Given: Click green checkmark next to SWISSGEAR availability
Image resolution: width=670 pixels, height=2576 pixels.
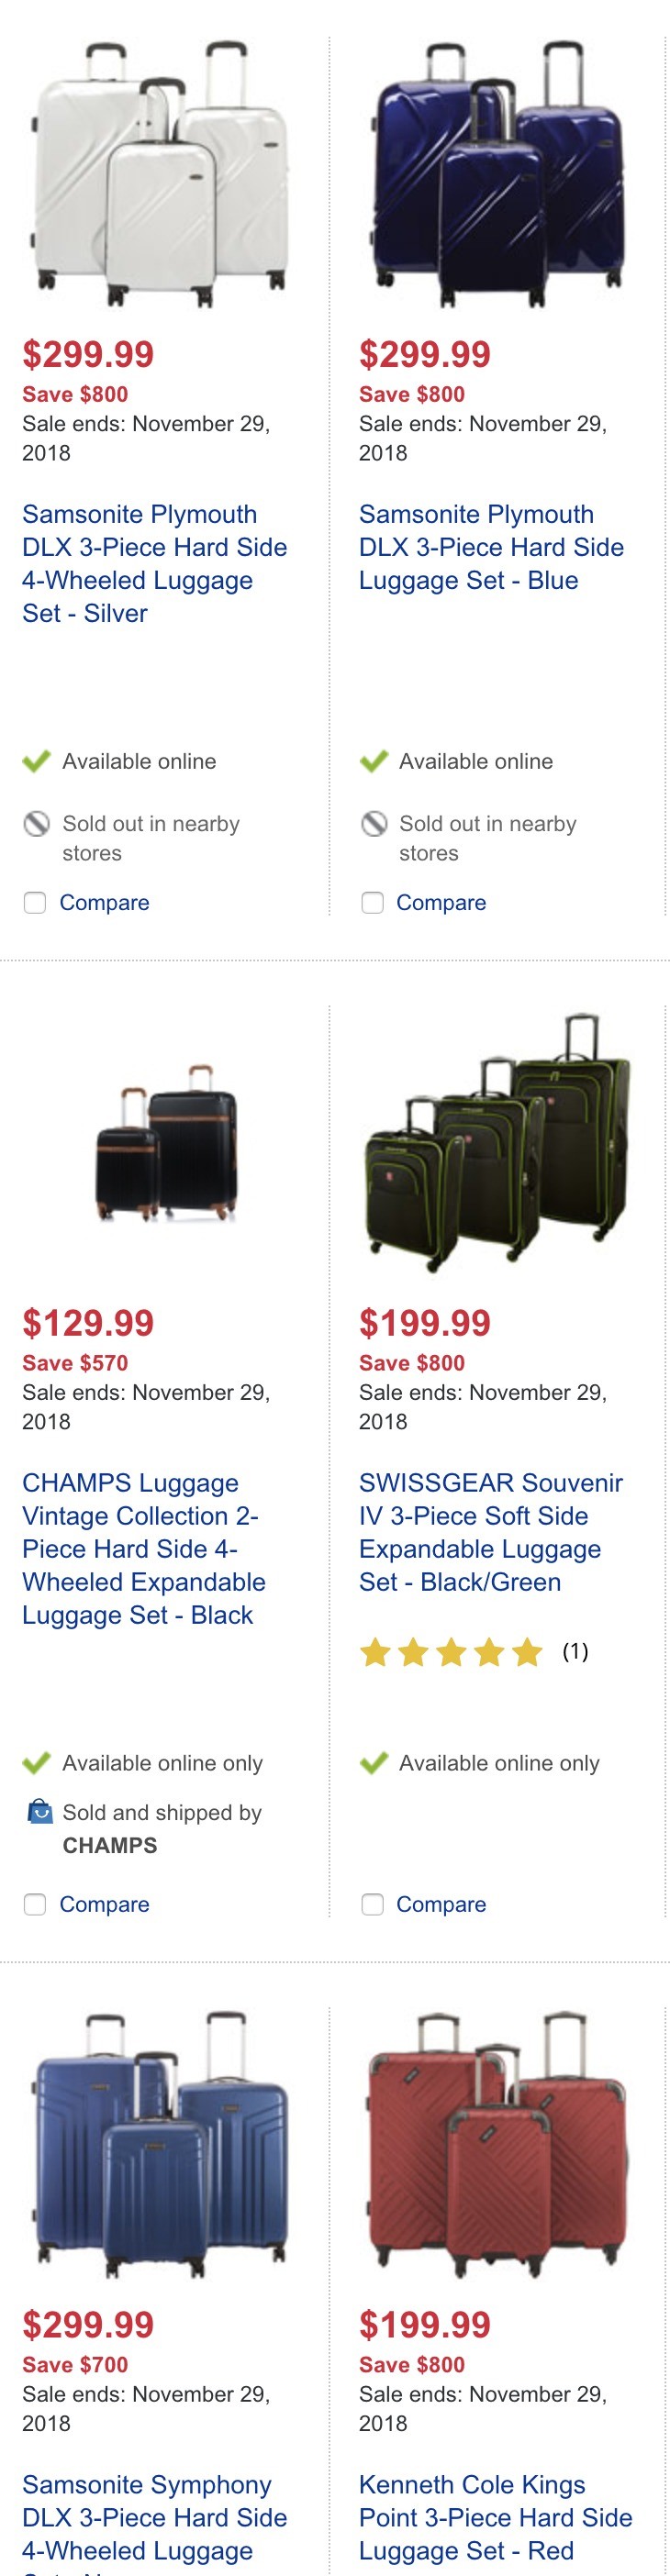Looking at the screenshot, I should pyautogui.click(x=373, y=1763).
